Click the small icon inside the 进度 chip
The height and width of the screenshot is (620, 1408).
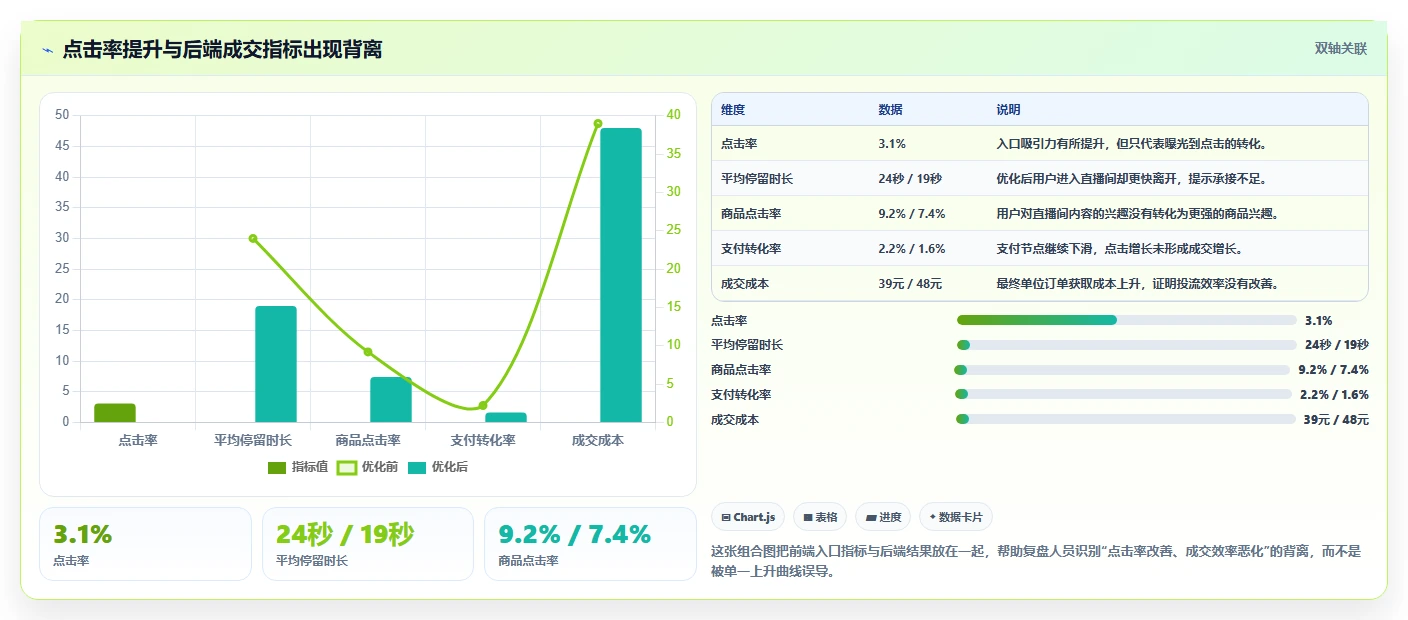tap(871, 518)
